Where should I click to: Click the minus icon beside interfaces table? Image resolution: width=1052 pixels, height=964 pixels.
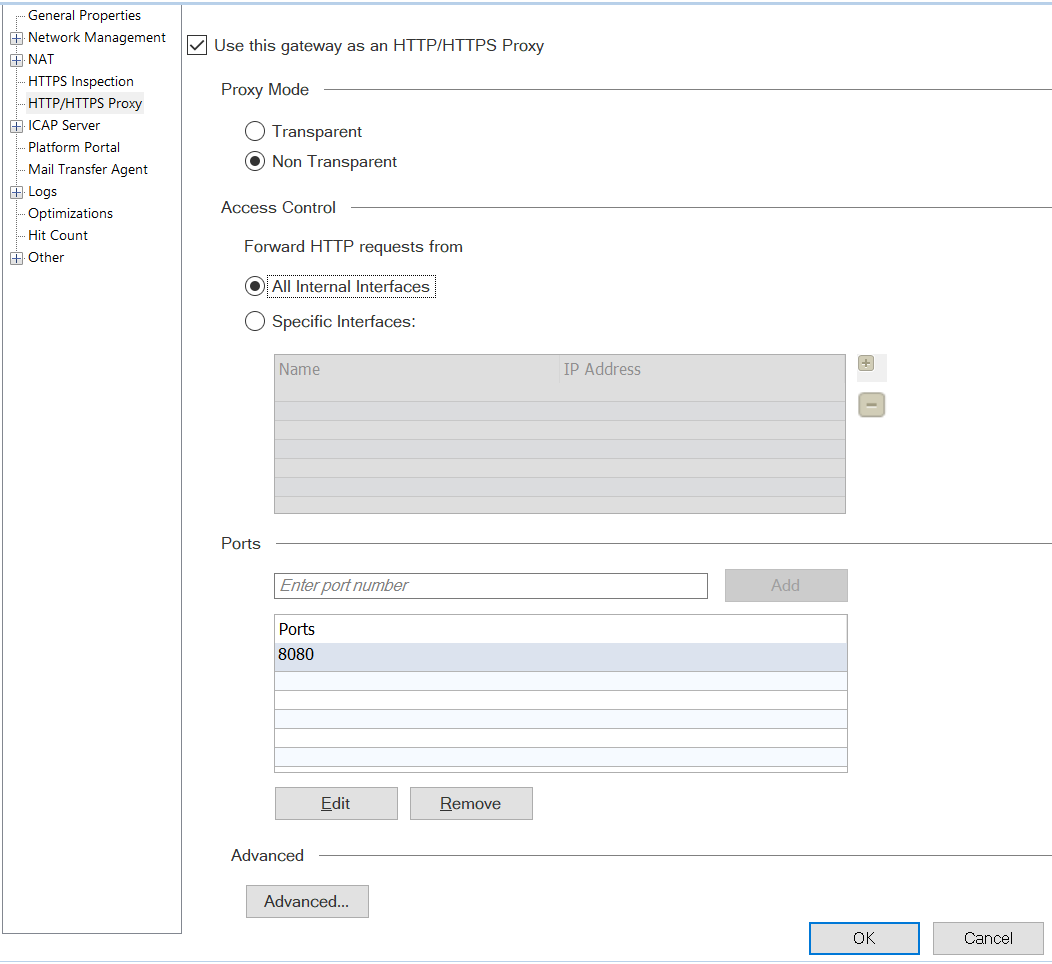[871, 405]
